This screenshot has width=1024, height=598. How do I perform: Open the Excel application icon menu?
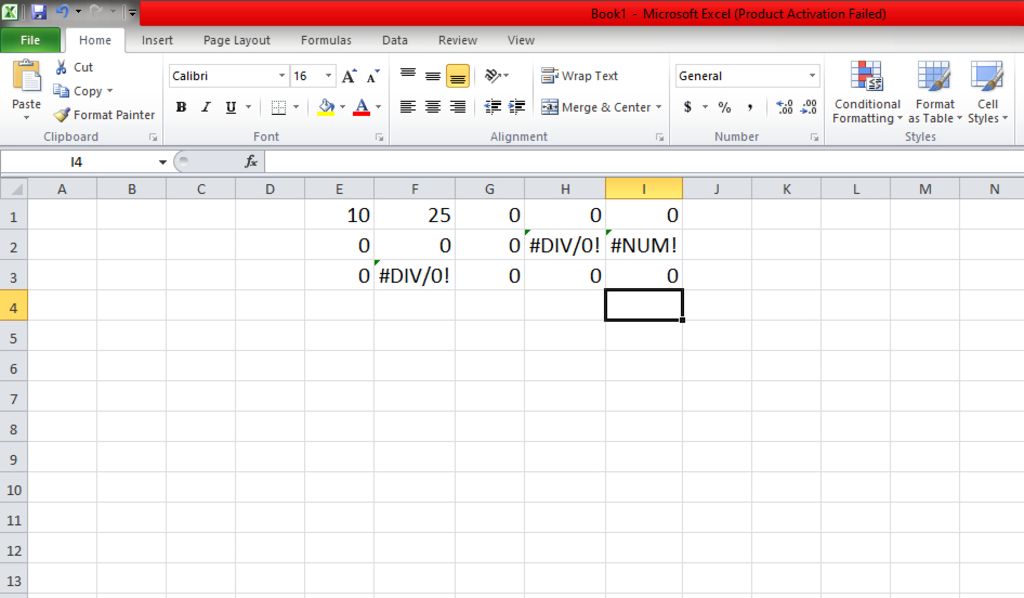coord(10,11)
